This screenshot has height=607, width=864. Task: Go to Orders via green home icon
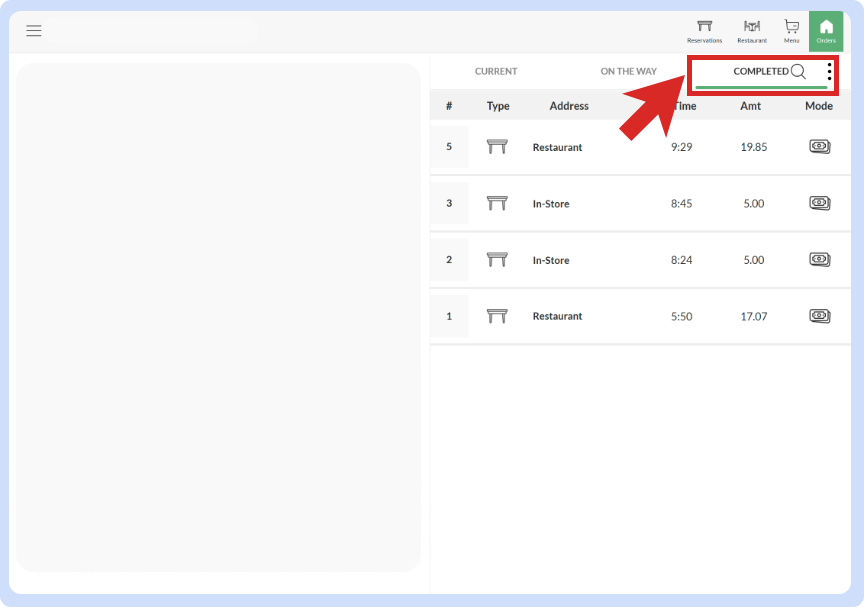[826, 30]
